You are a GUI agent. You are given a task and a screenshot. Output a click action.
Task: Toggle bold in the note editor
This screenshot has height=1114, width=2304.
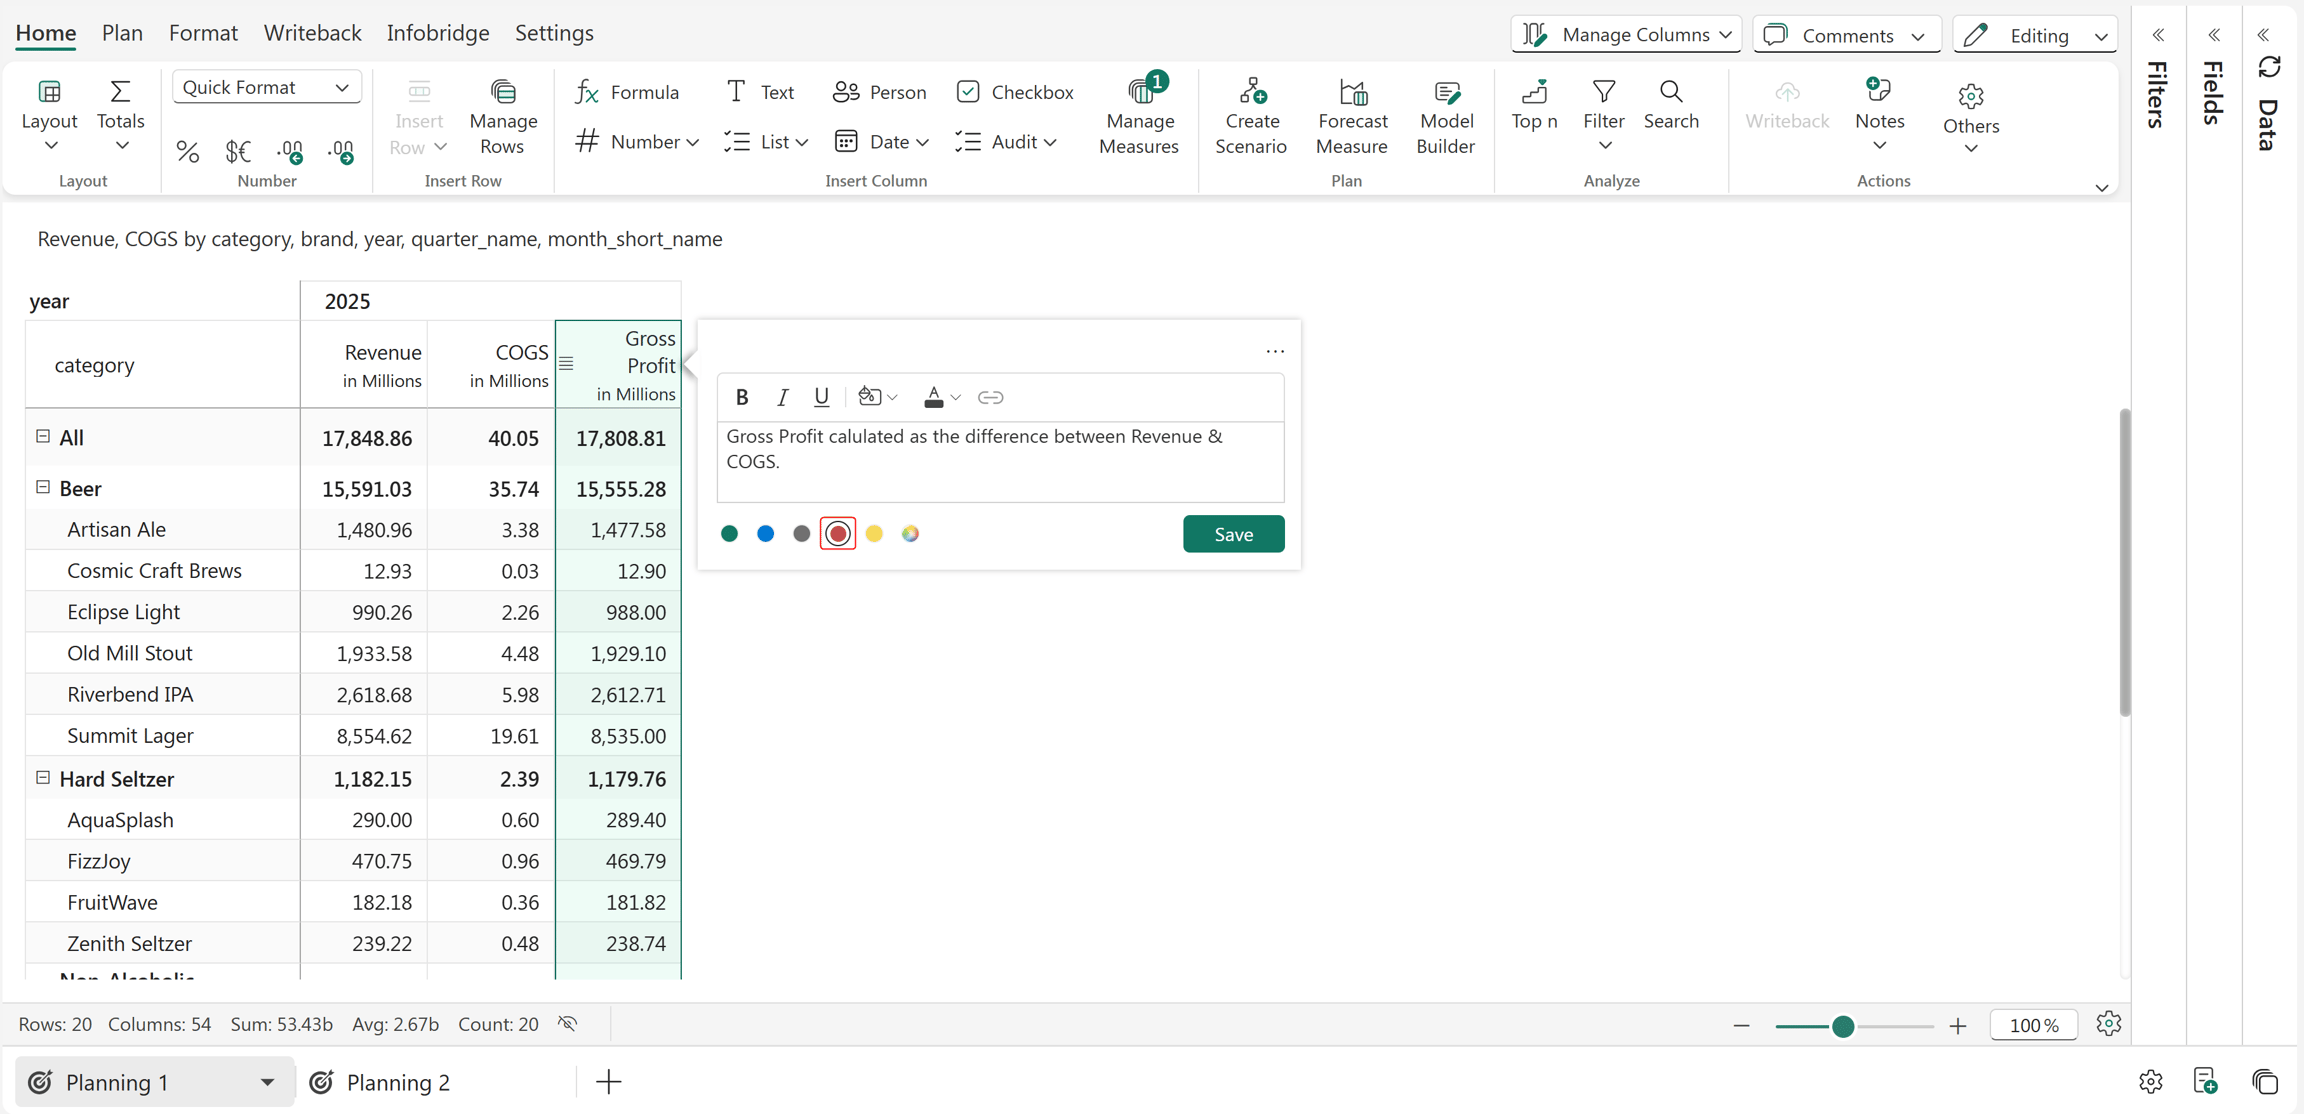[742, 397]
